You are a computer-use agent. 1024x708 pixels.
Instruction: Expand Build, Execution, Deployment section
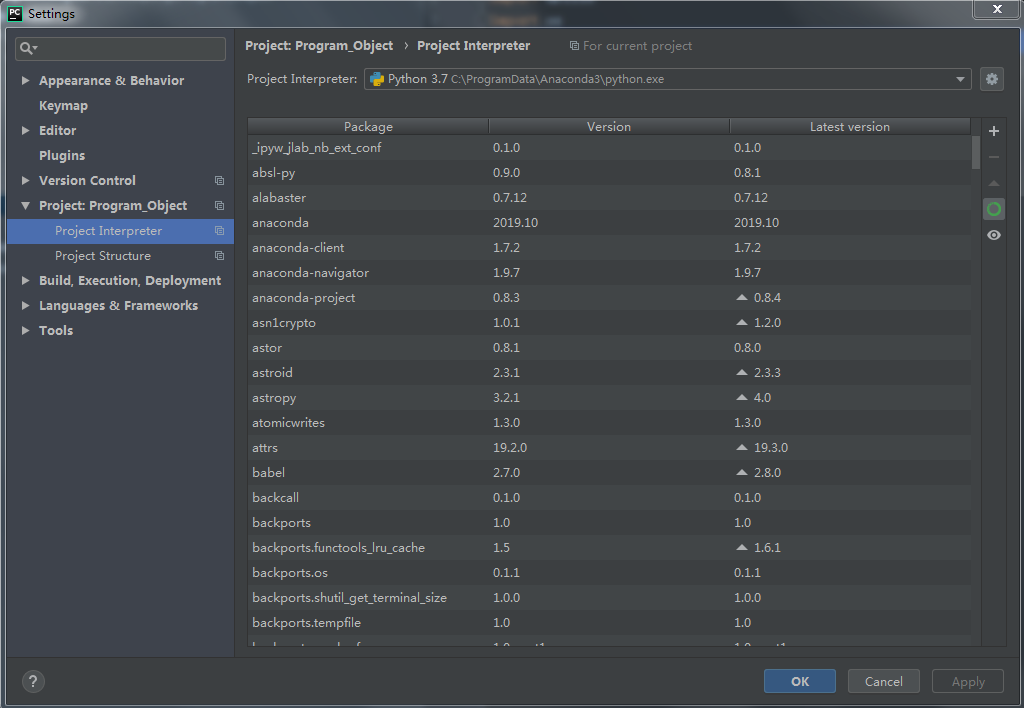pyautogui.click(x=25, y=280)
